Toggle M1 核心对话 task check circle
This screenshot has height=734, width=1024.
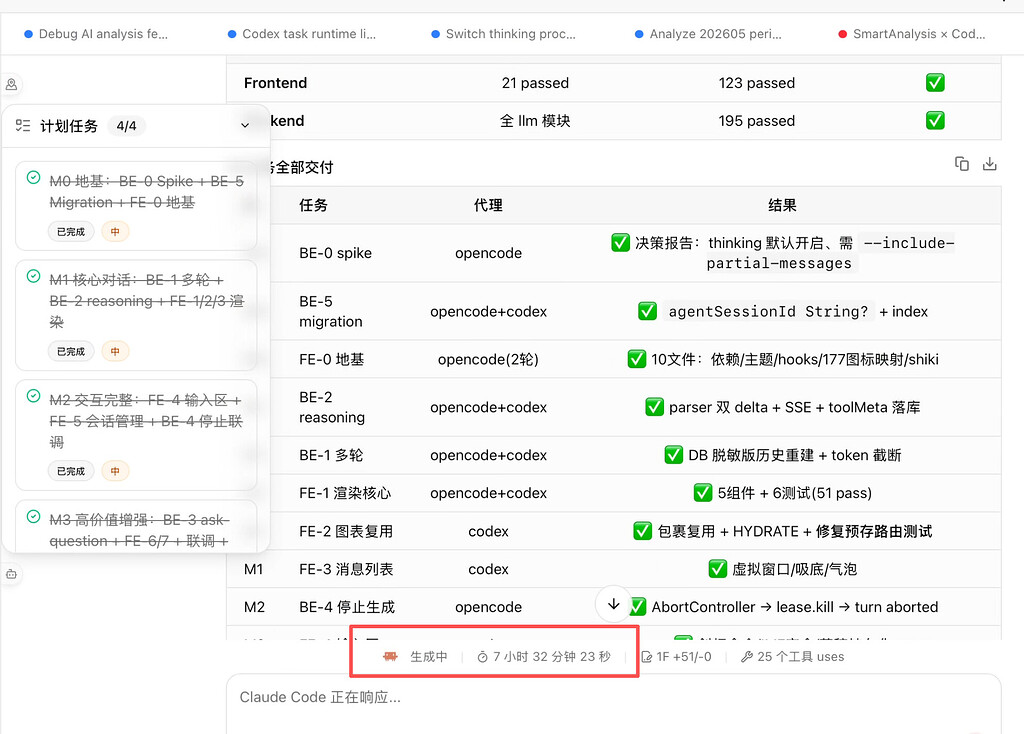pos(33,276)
